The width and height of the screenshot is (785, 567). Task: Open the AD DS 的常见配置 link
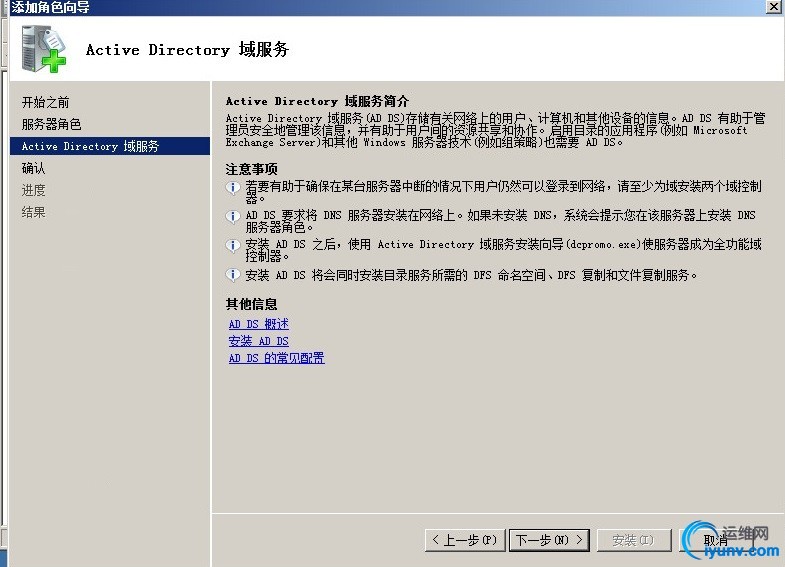276,358
